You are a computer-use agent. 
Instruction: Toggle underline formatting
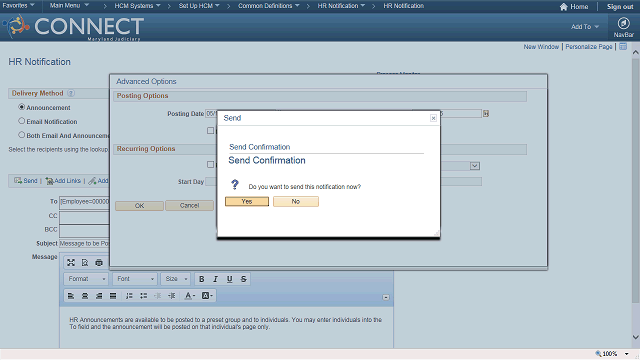[x=229, y=279]
